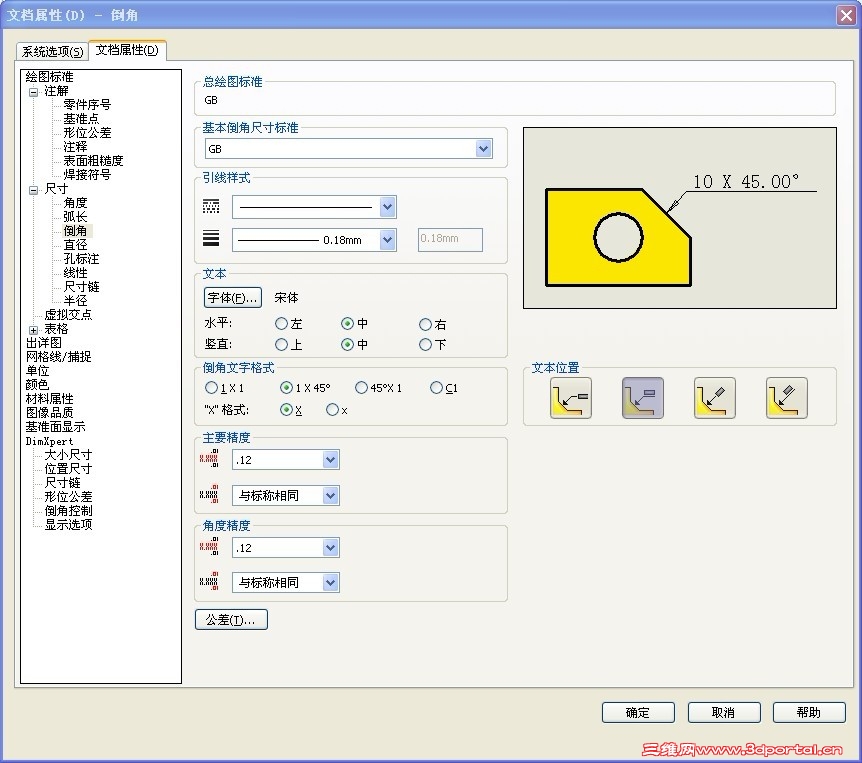Select 倒角控制 under DimXpert
Viewport: 862px width, 763px height.
[68, 511]
